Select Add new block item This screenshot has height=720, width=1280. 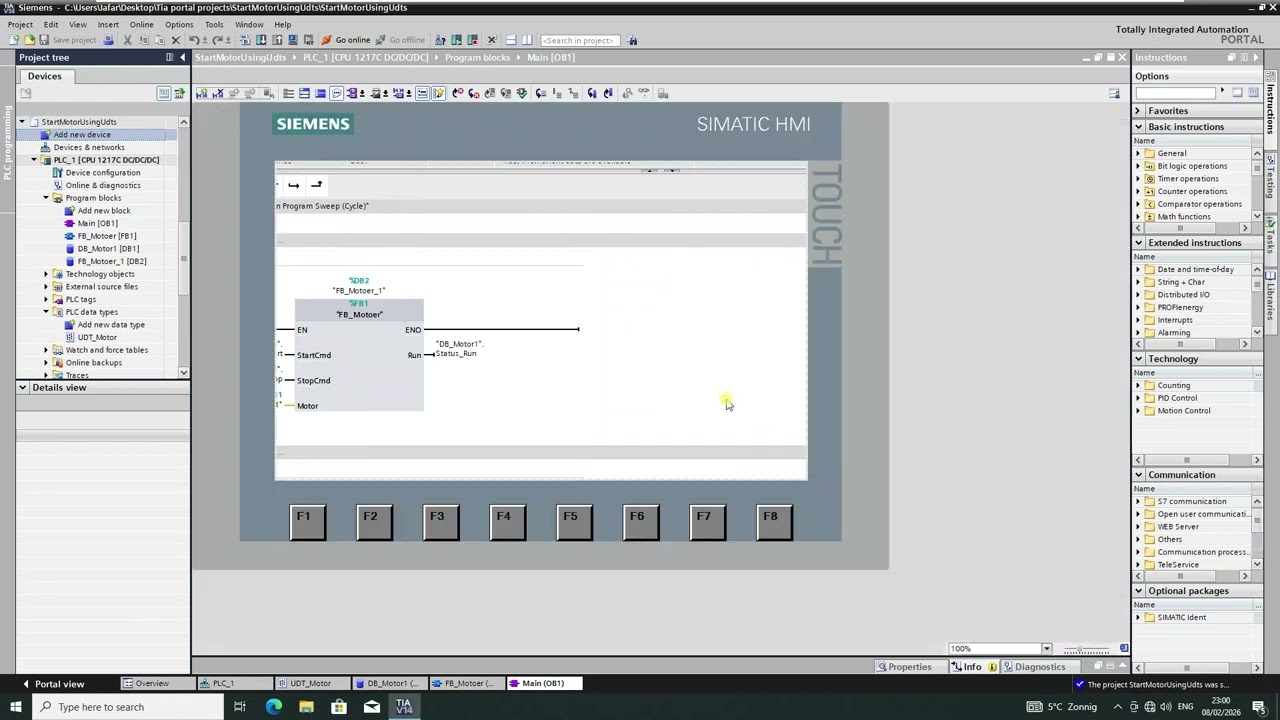(x=104, y=210)
